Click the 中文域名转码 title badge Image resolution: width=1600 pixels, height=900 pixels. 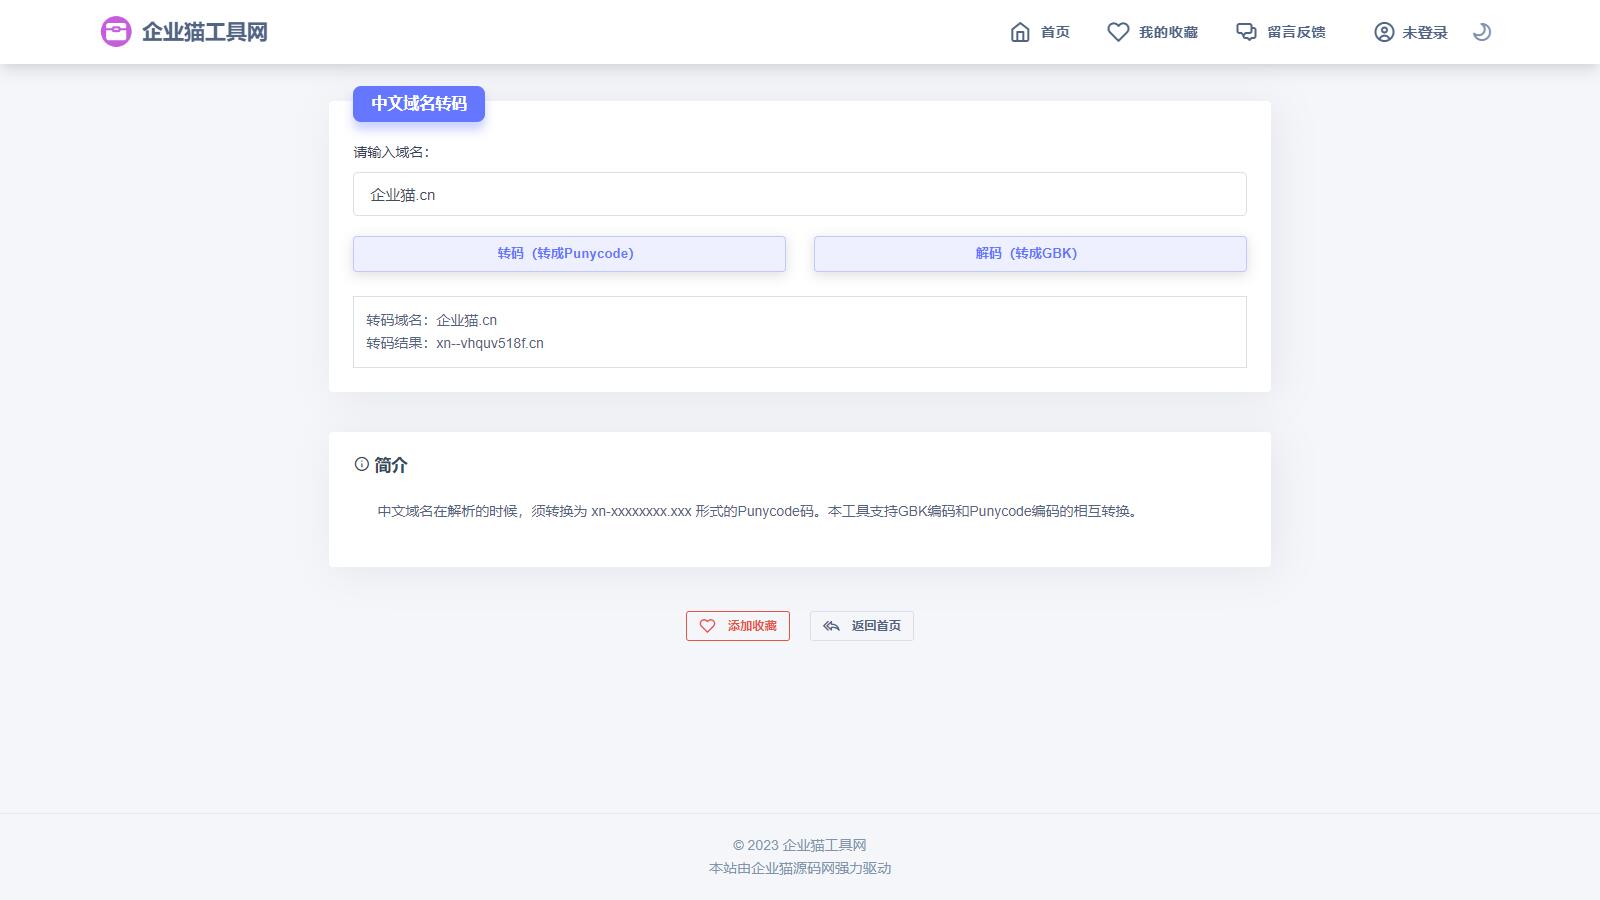point(419,104)
